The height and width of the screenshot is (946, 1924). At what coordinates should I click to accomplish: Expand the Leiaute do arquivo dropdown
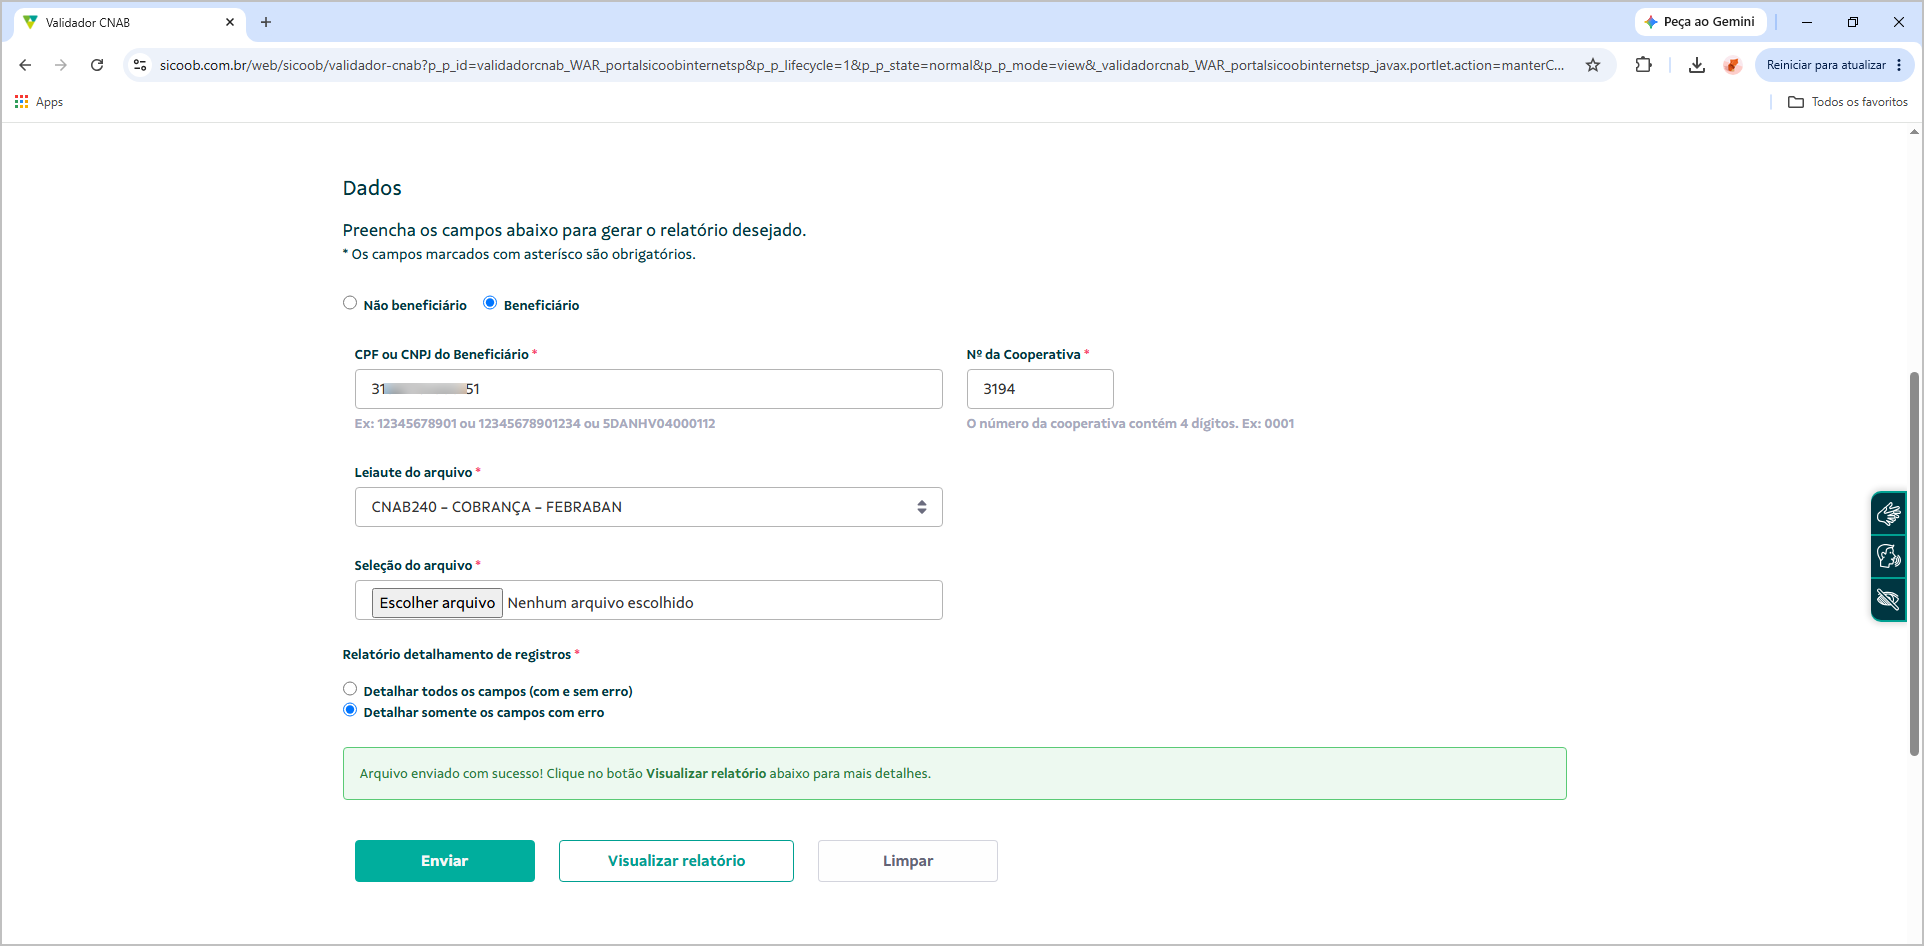coord(648,507)
